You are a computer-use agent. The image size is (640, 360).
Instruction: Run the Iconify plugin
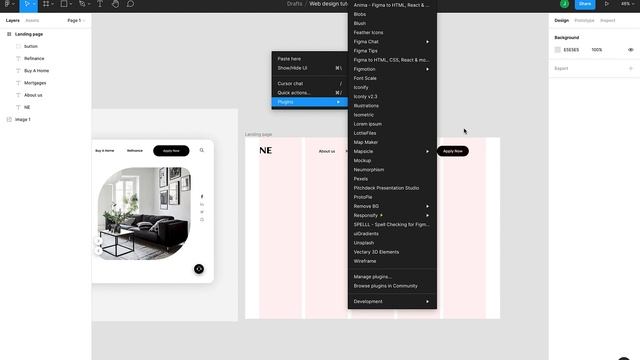click(x=392, y=87)
